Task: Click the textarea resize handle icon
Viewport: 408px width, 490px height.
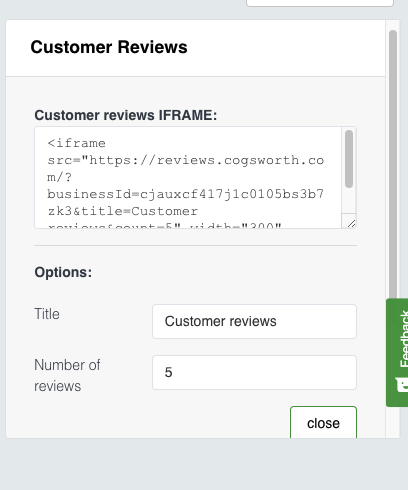Action: click(351, 224)
